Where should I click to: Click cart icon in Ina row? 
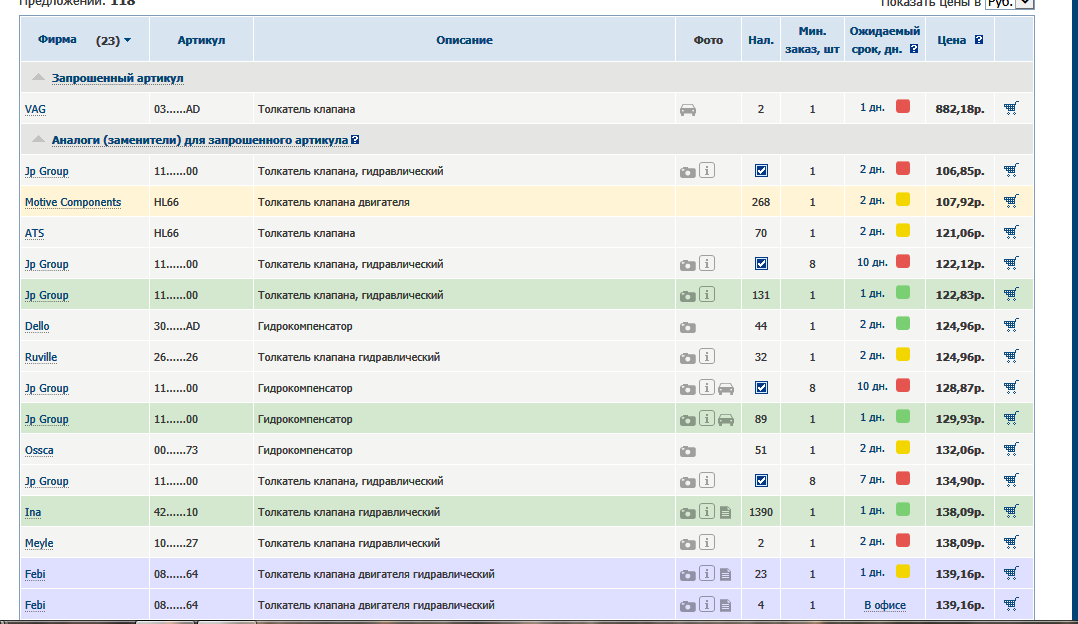(1010, 512)
